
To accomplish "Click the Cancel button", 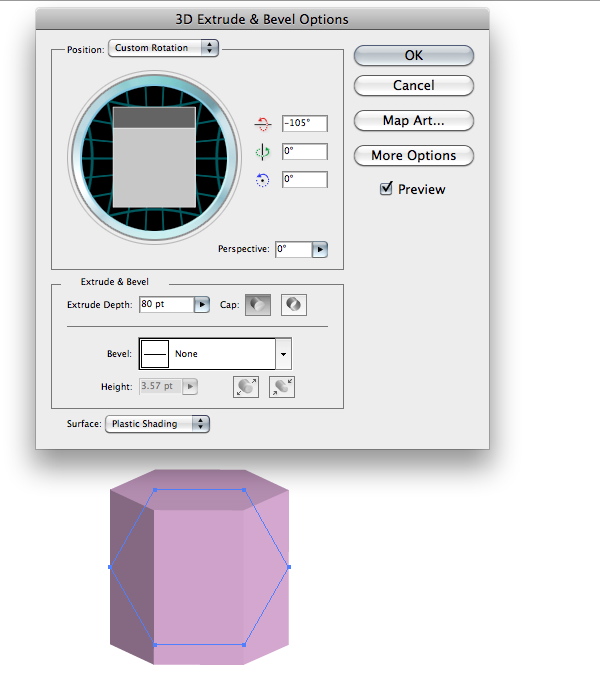I will 414,86.
